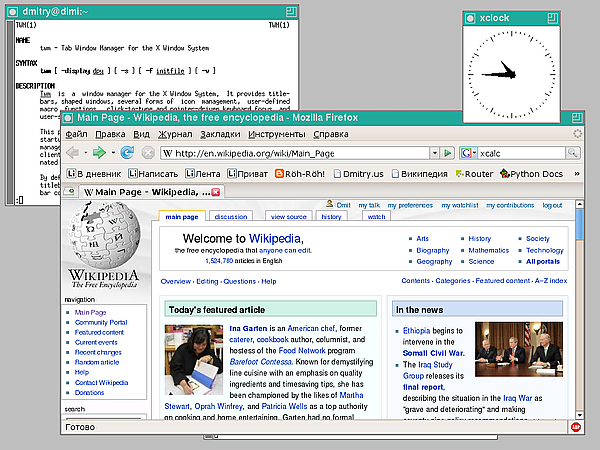Click the Somali Civil War link
Image resolution: width=600 pixels, height=450 pixels.
[x=433, y=353]
